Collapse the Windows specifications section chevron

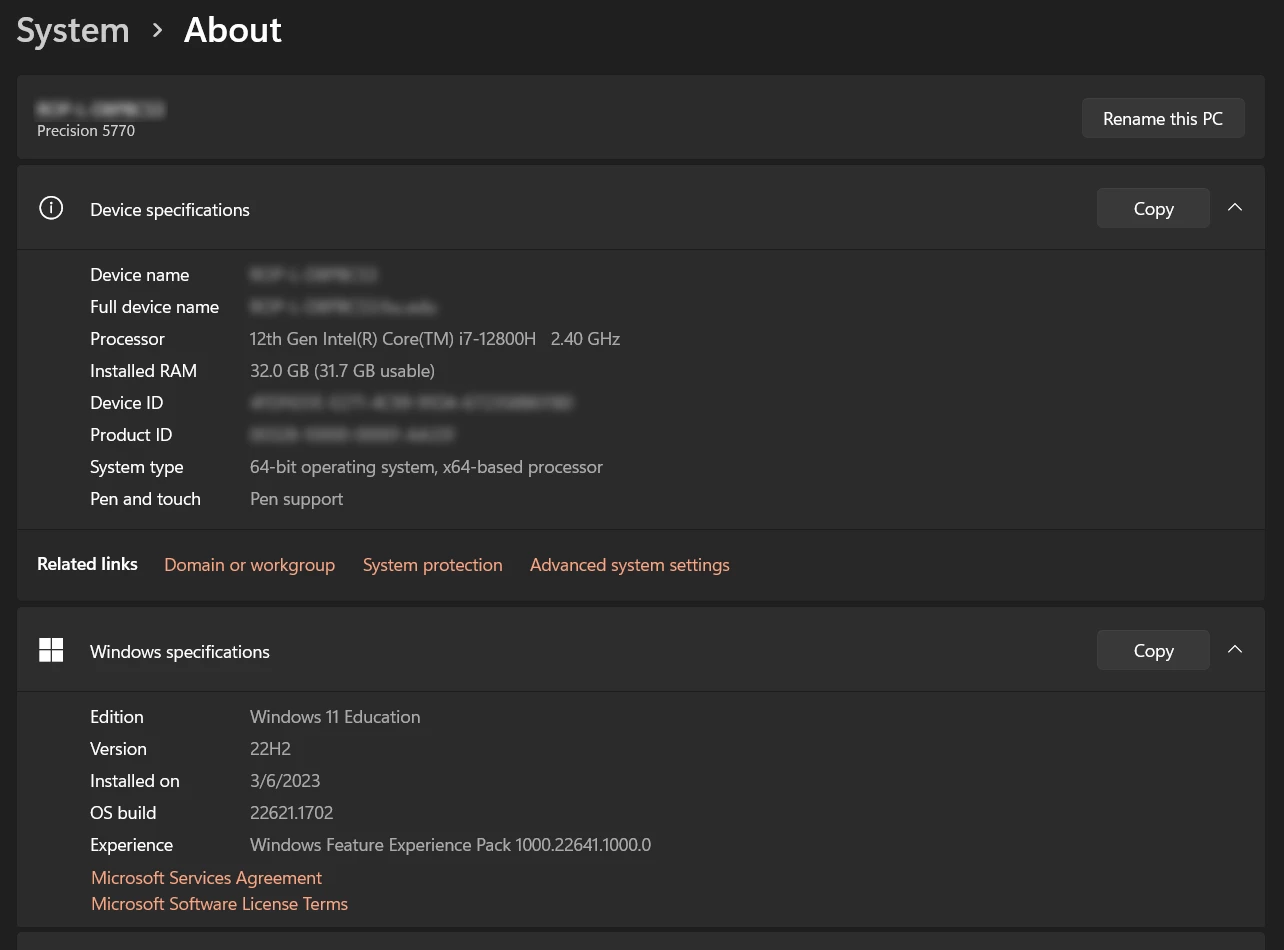(1235, 650)
